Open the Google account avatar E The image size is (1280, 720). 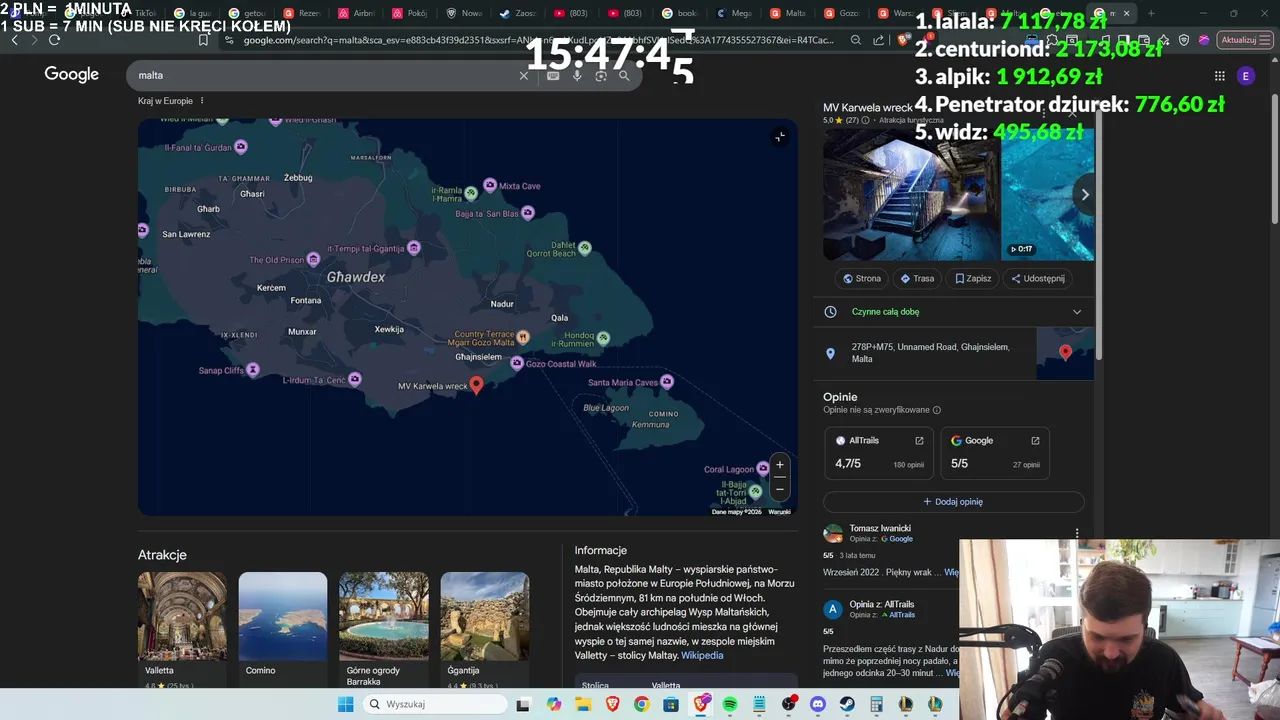tap(1245, 76)
